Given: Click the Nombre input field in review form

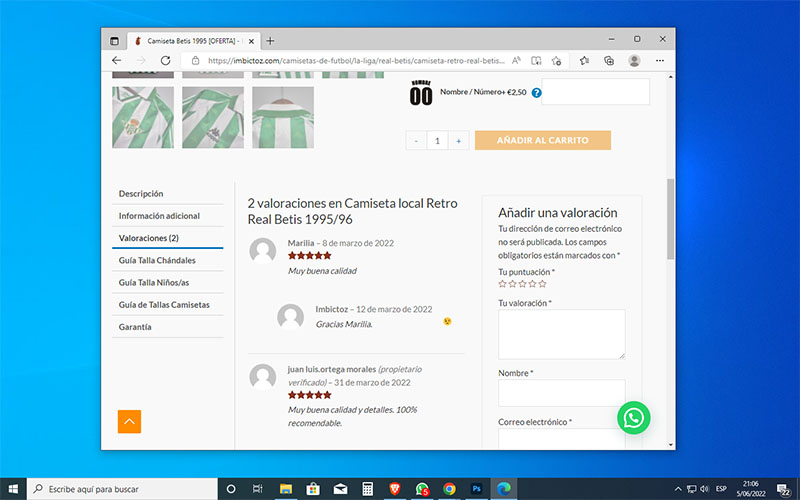Looking at the screenshot, I should [562, 393].
